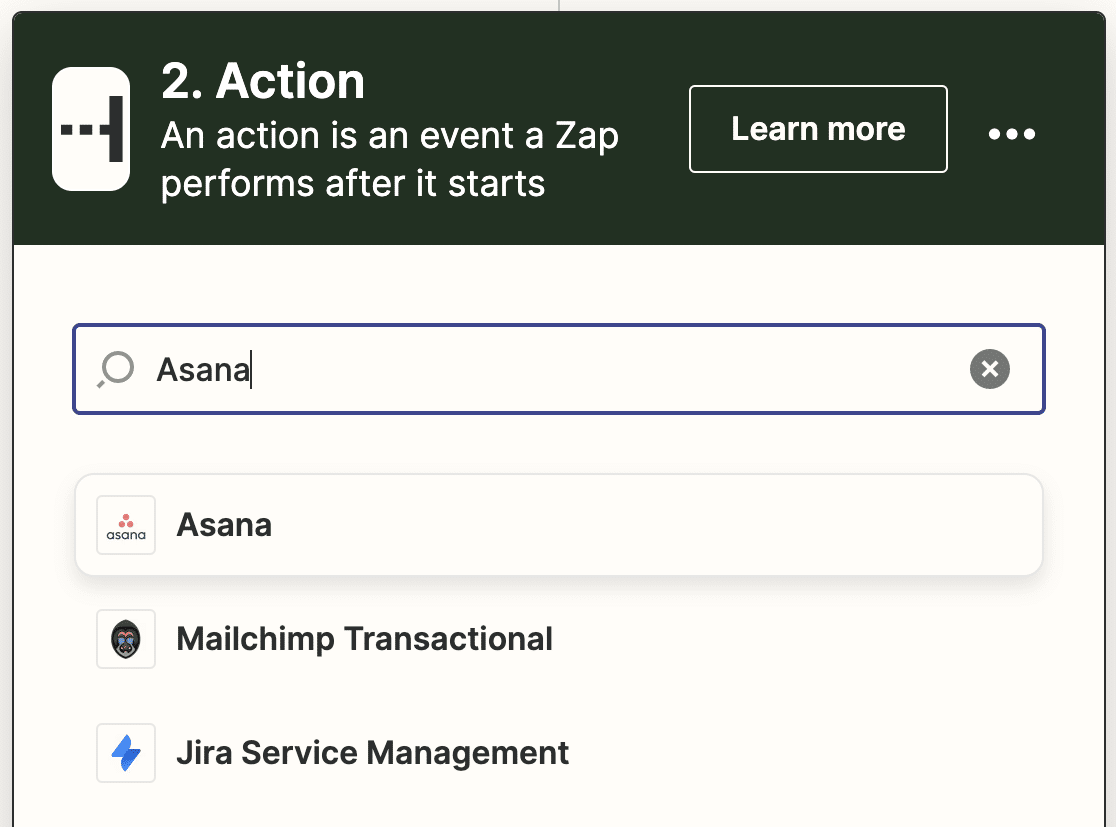This screenshot has width=1116, height=827.
Task: Click the Mailchimp Transactional monkey logo
Action: (x=126, y=639)
